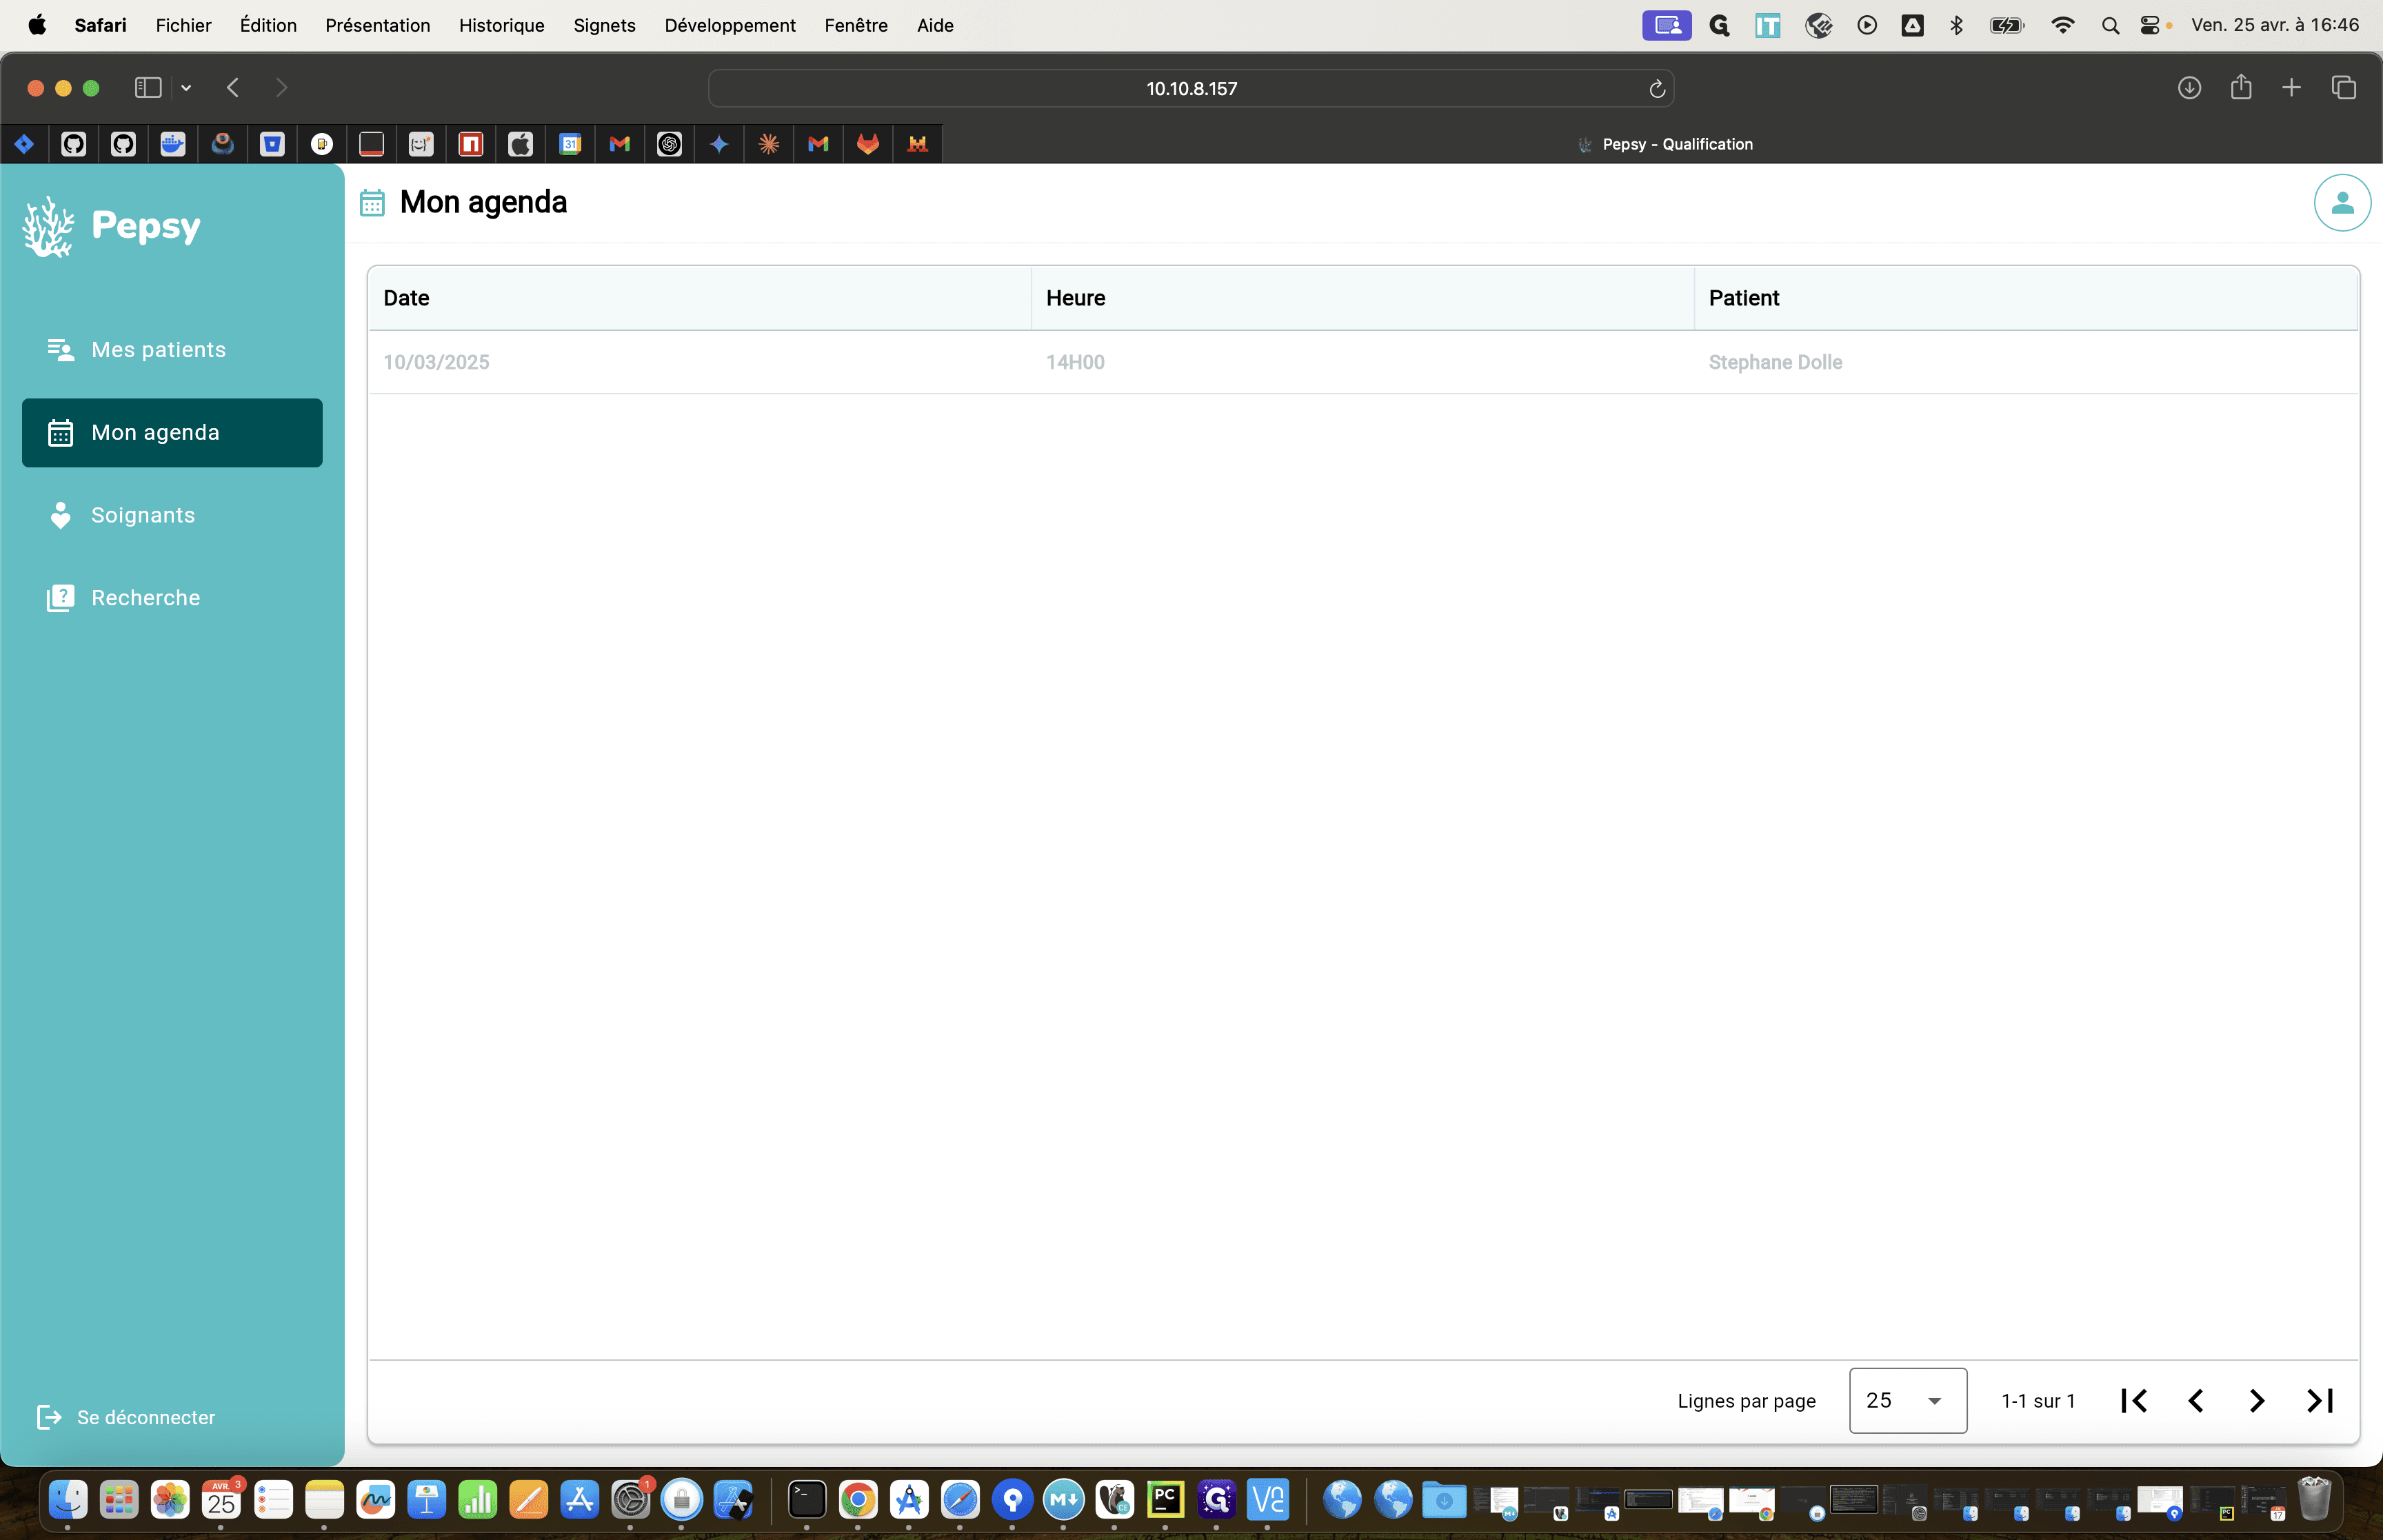This screenshot has height=1540, width=2383.
Task: Open Keynote from the Dock
Action: coord(426,1500)
